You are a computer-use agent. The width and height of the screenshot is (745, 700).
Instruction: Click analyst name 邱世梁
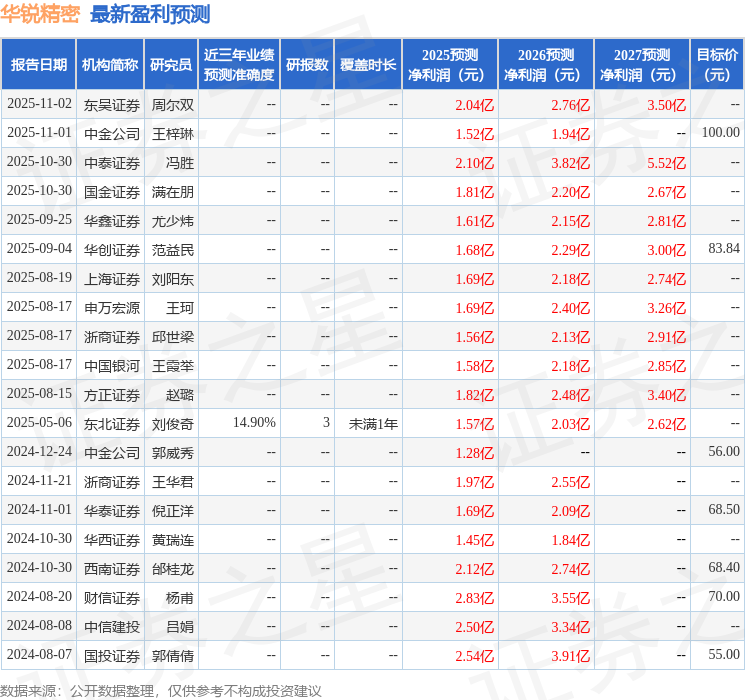(173, 337)
